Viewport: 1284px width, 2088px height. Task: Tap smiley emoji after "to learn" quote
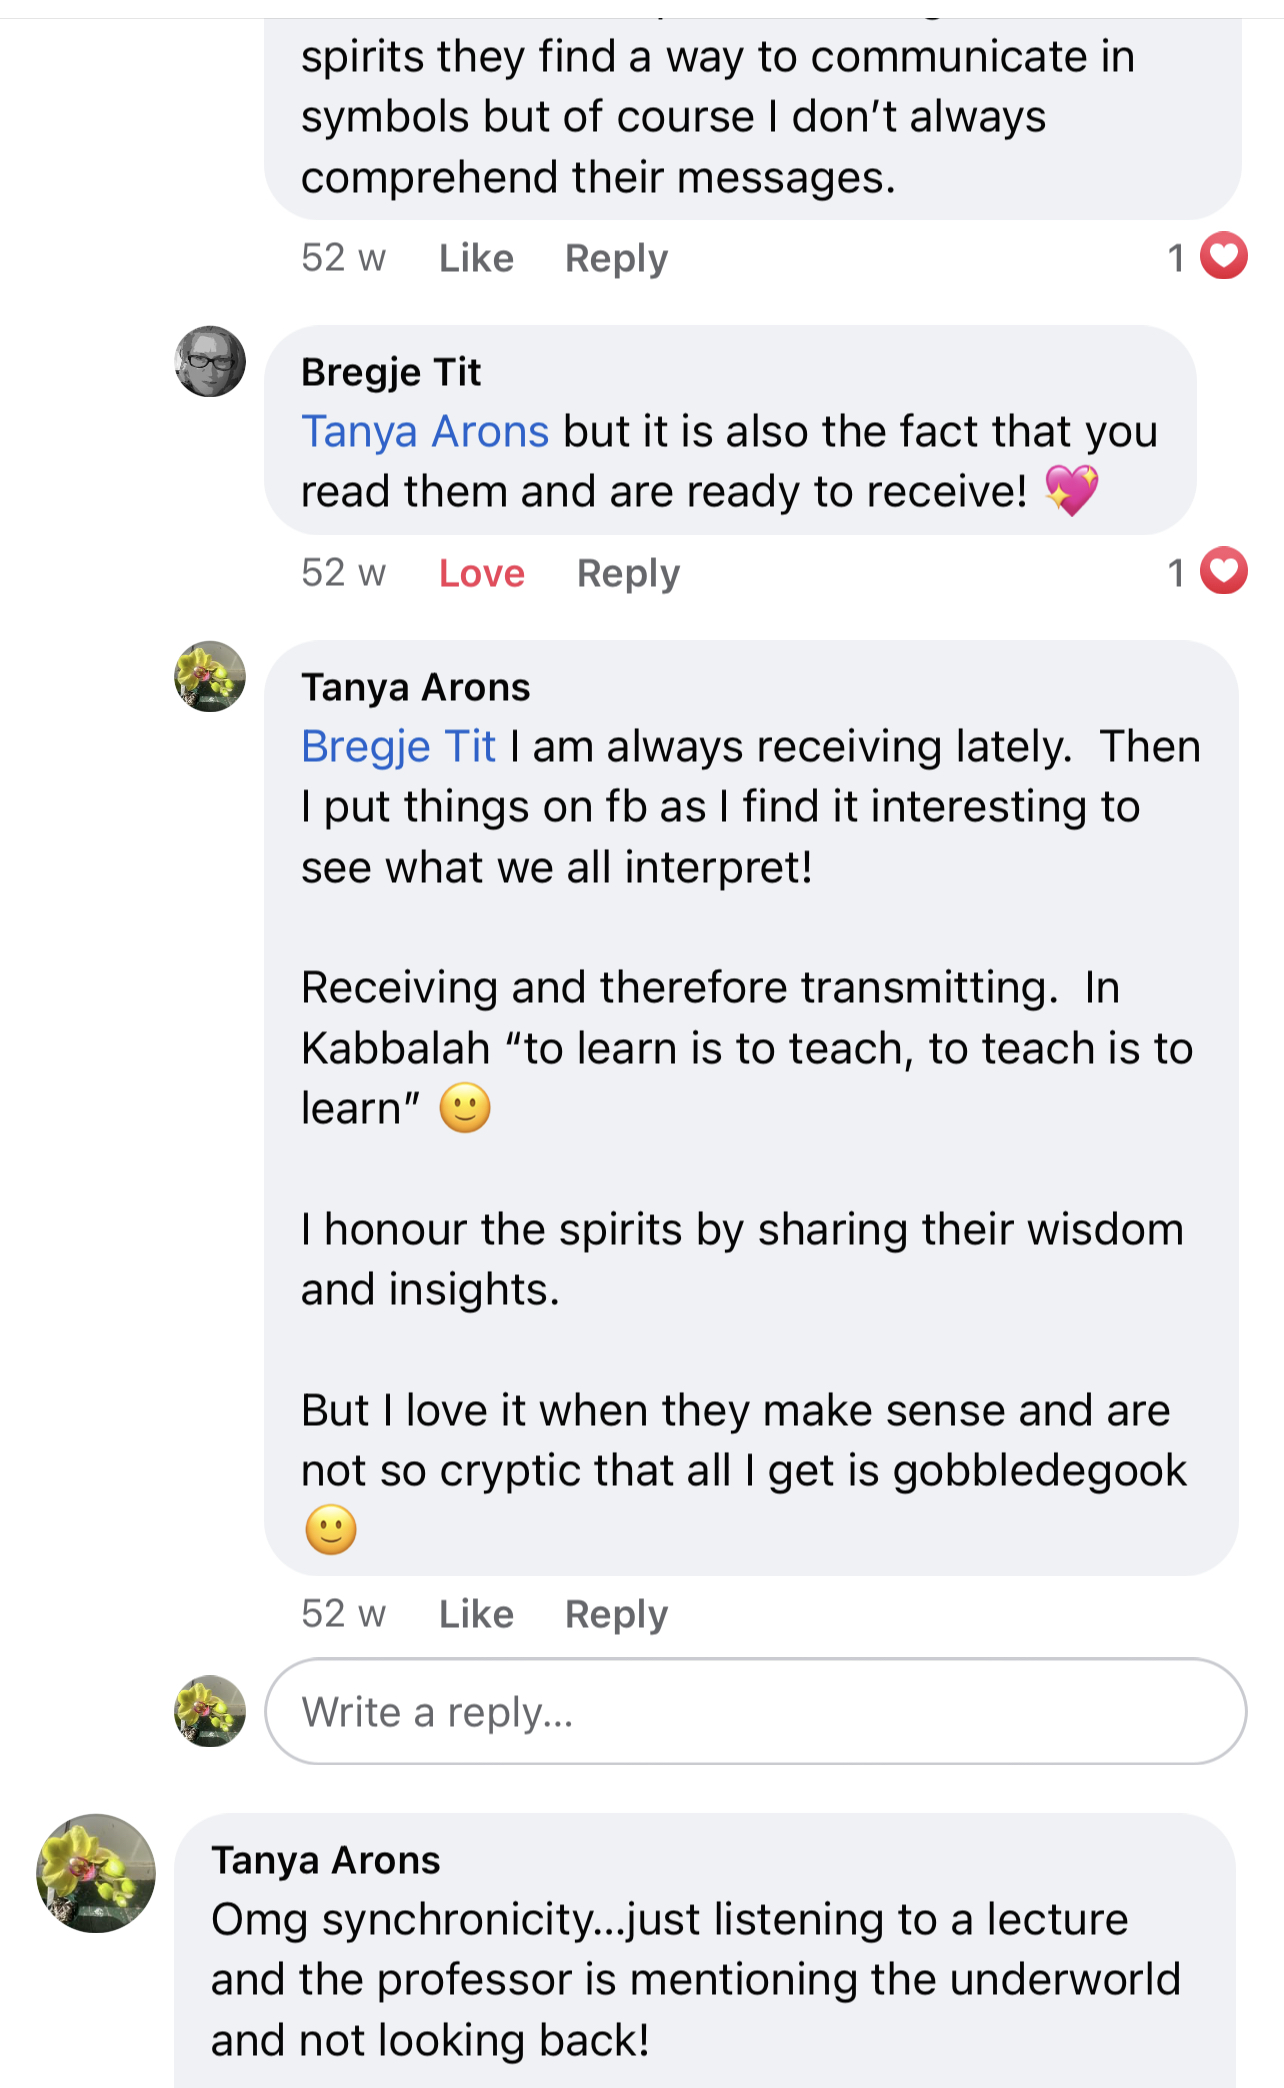465,1108
